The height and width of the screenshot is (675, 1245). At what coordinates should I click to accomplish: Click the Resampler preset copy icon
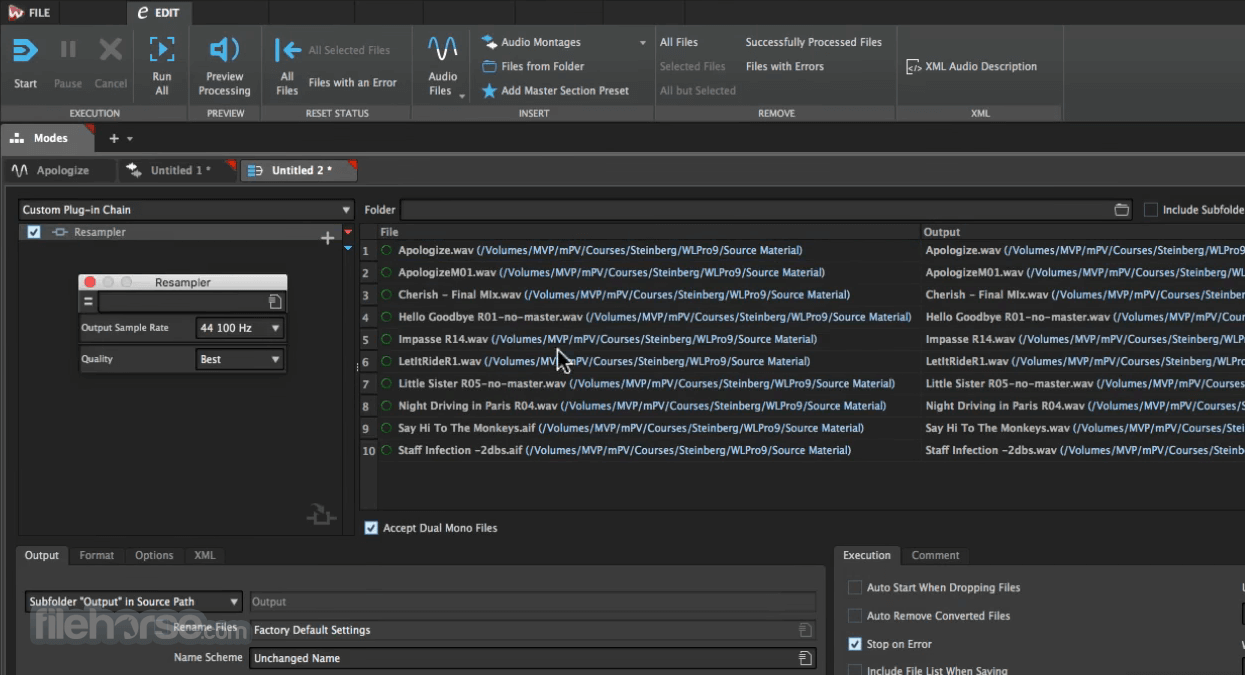coord(275,301)
